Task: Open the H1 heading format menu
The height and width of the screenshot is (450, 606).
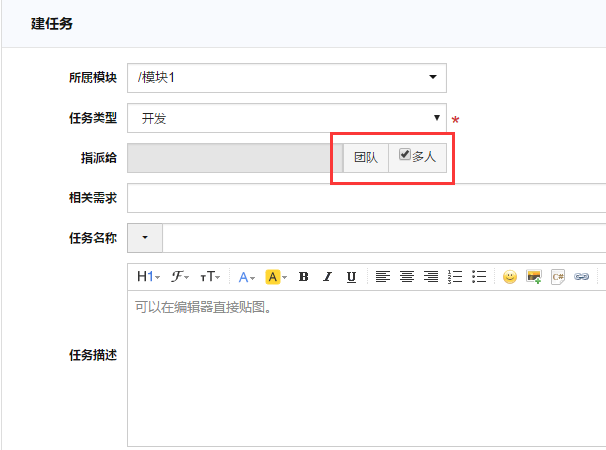Action: [148, 277]
